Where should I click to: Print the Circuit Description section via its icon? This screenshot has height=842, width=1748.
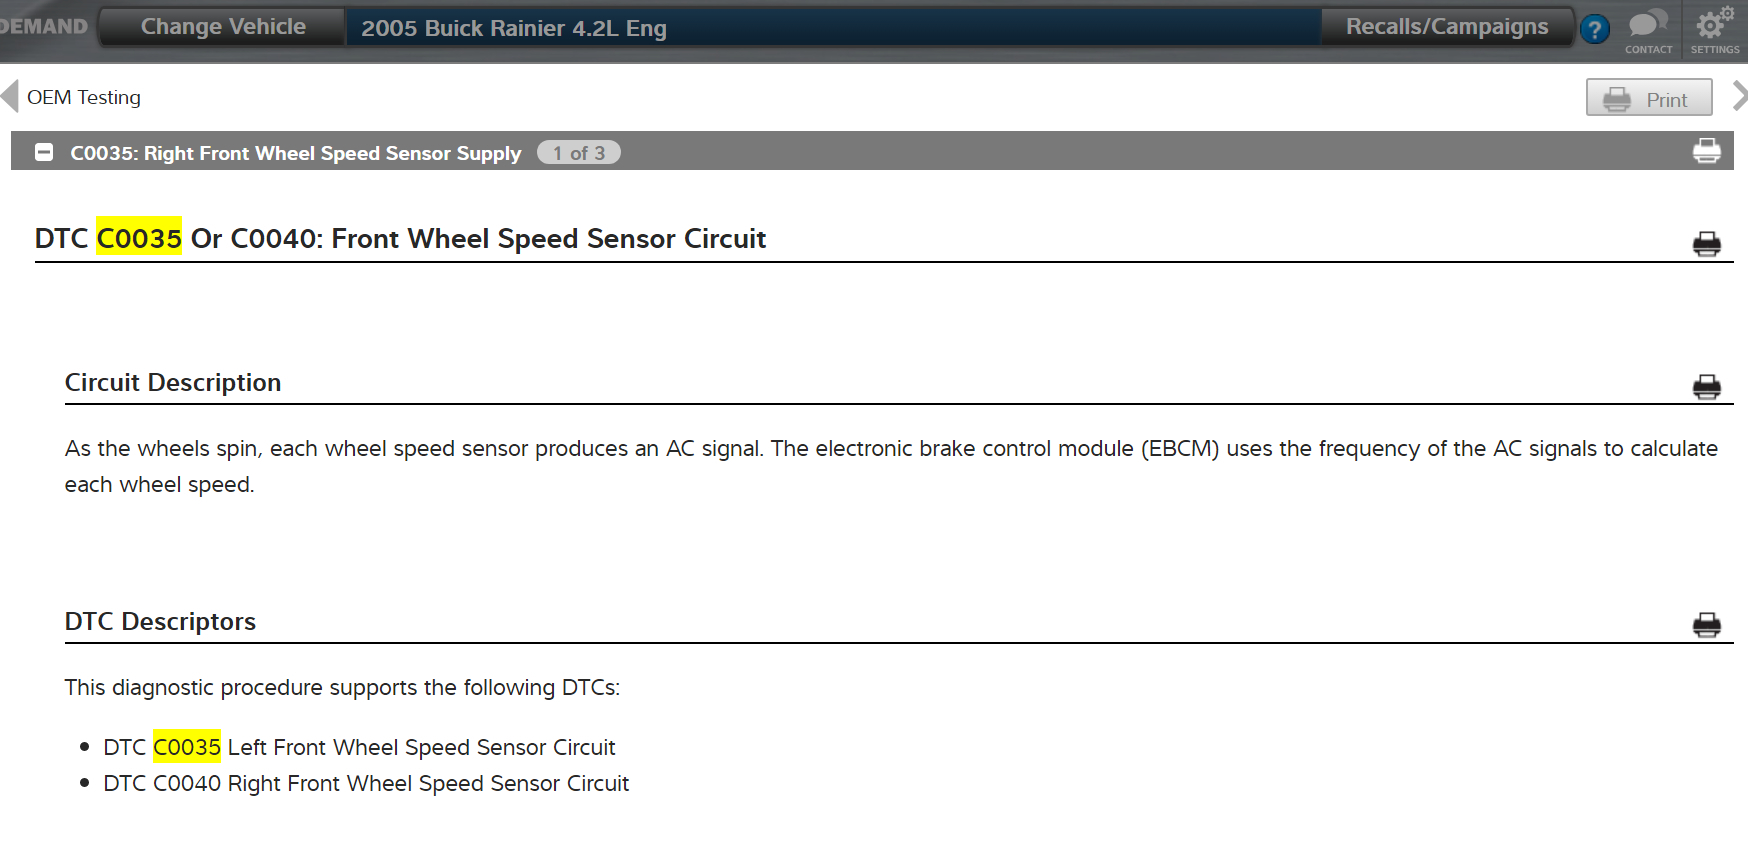coord(1707,387)
